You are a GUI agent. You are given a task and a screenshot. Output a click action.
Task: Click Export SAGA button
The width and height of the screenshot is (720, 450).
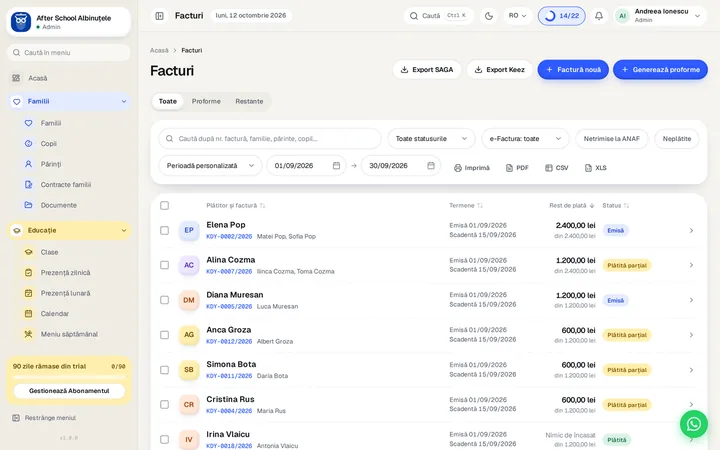427,70
